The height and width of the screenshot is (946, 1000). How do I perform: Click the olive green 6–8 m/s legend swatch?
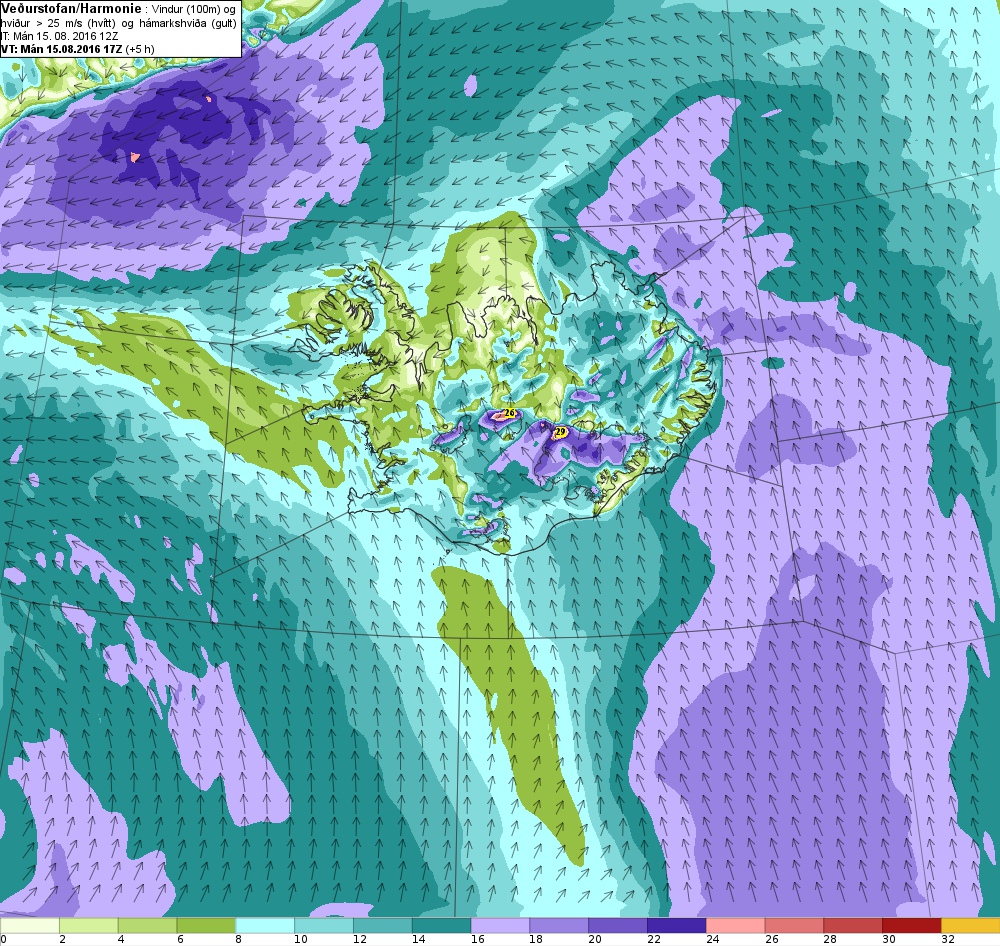tap(206, 926)
